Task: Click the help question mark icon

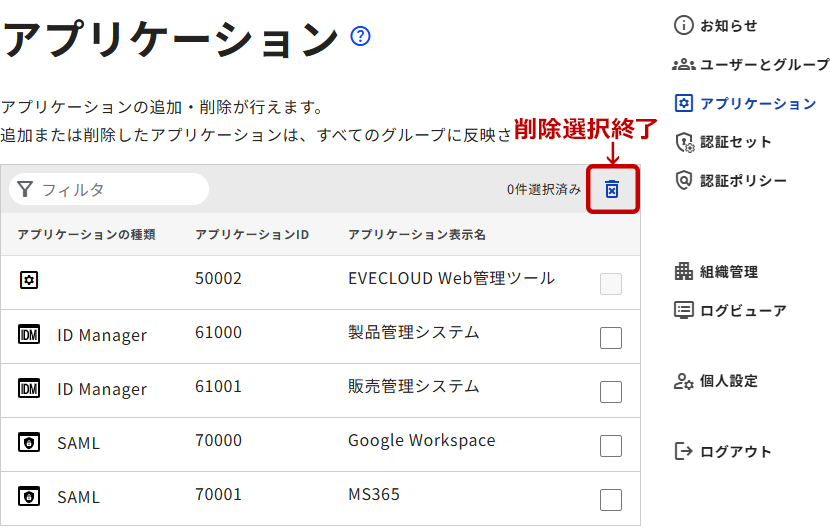Action: (361, 37)
